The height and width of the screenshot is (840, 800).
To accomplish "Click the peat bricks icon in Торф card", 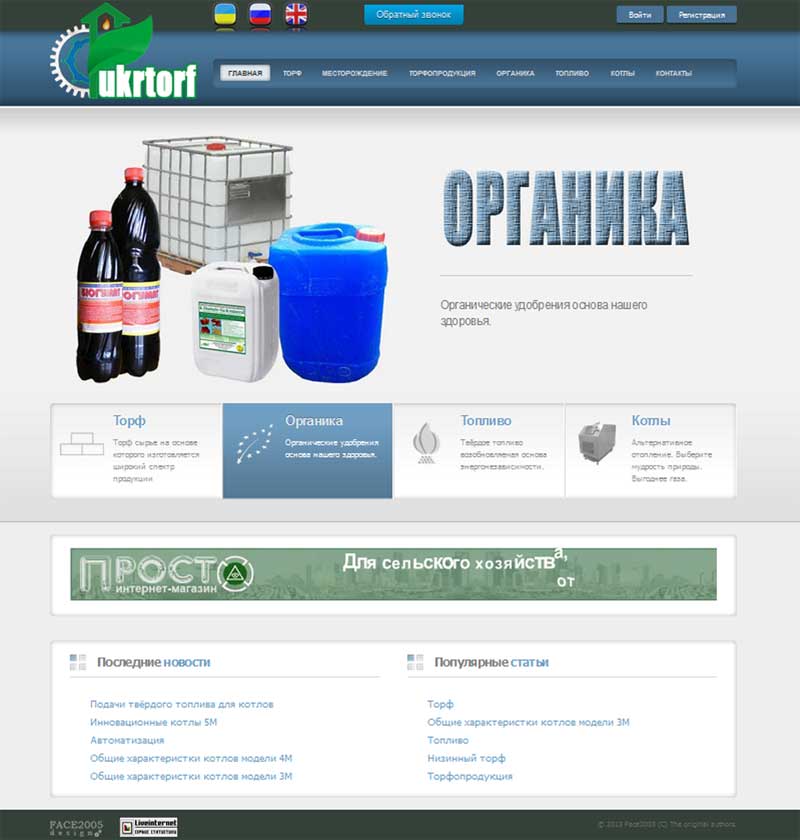I will tap(82, 444).
